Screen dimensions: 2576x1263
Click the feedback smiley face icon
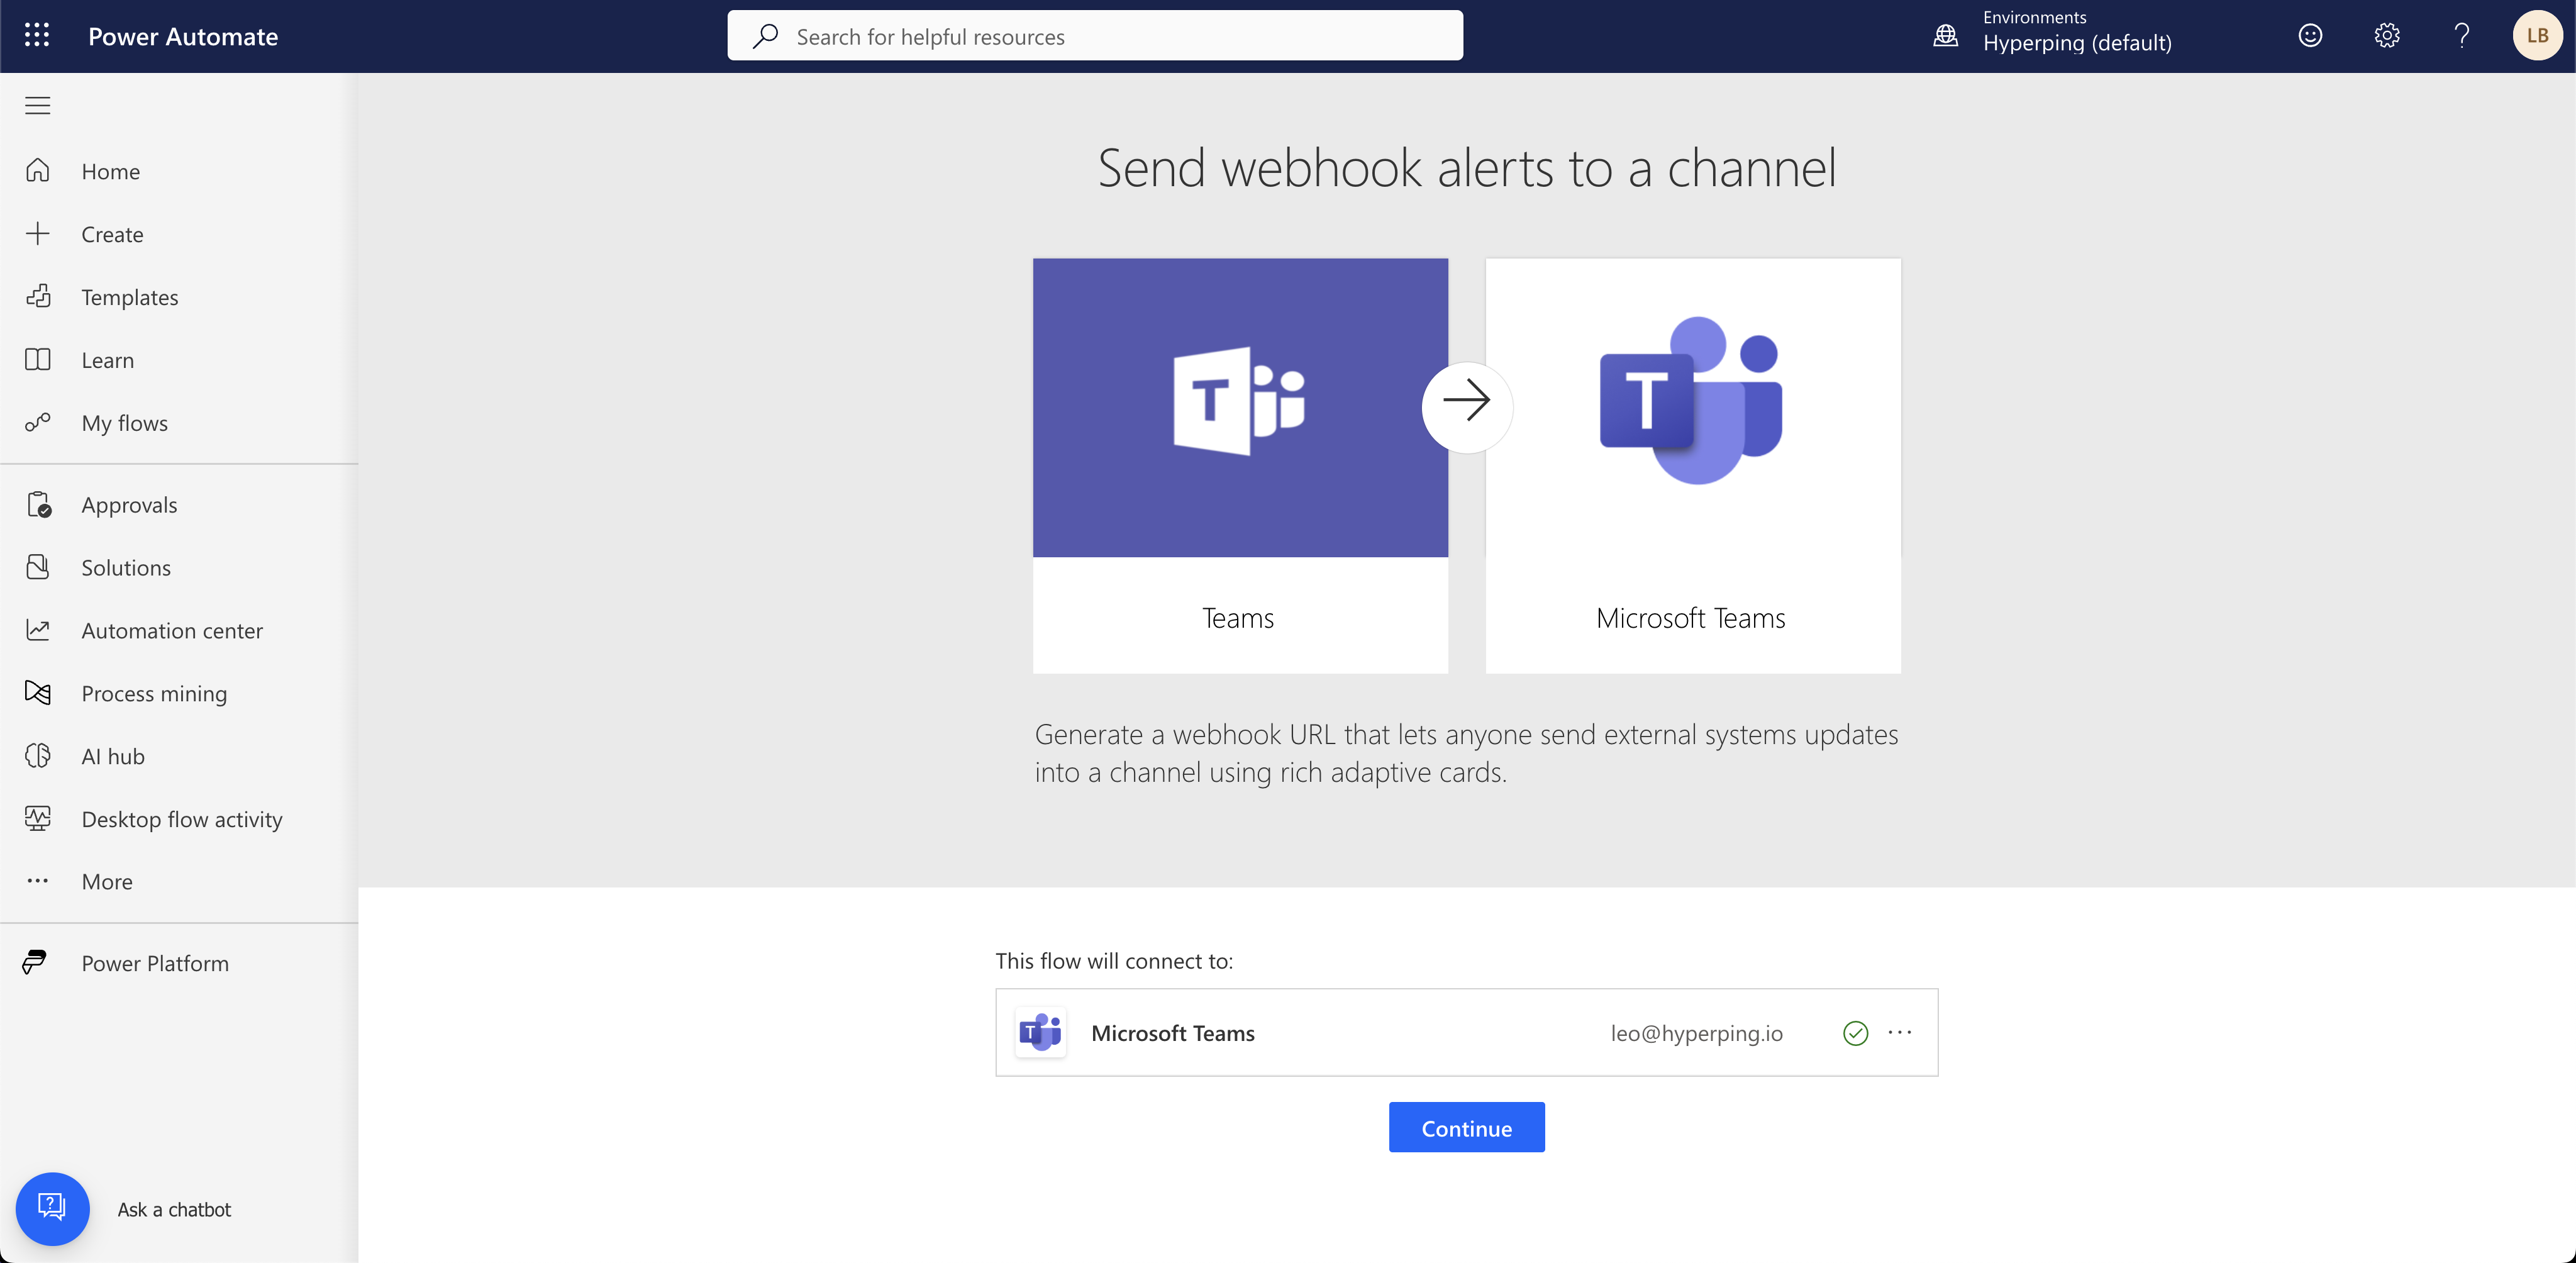click(2310, 36)
